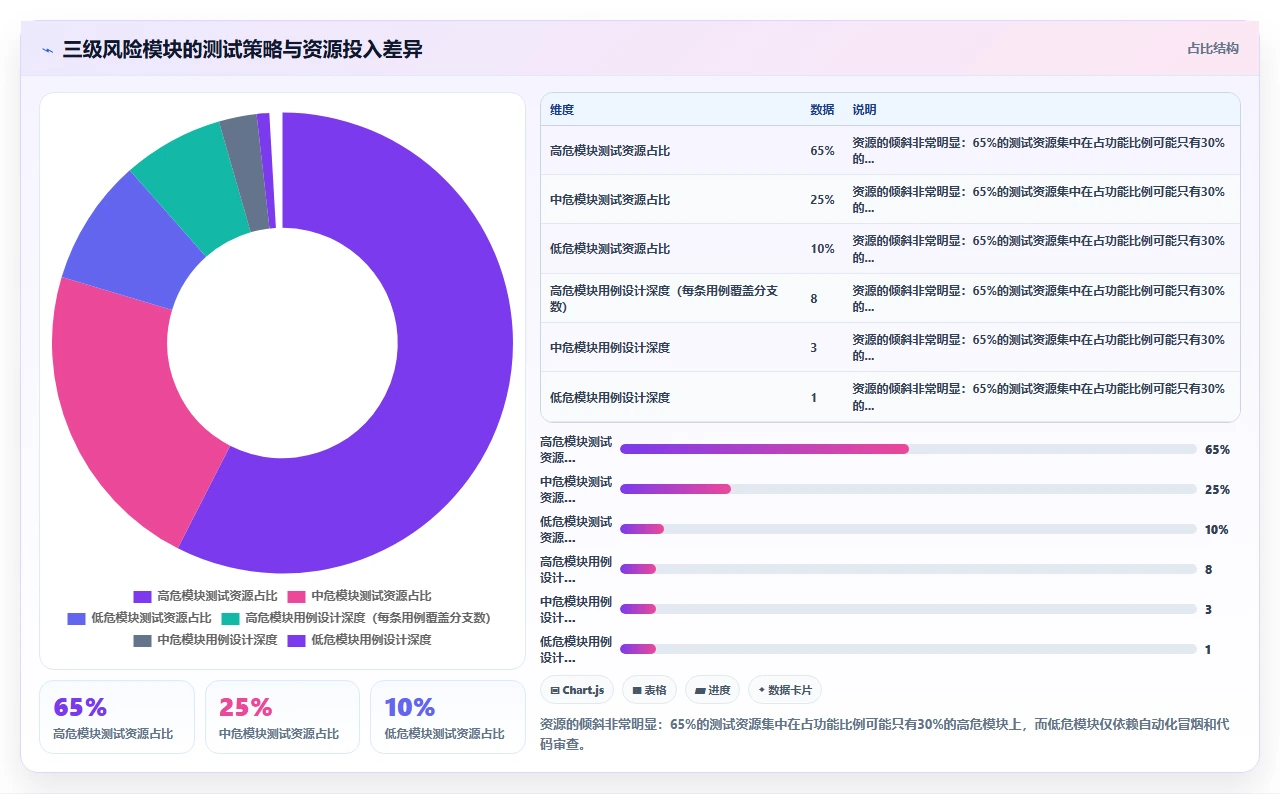The width and height of the screenshot is (1280, 794).
Task: Toggle legend entry 高危模块用例设计深度（每条用例覆盖分支数）
Action: pos(356,618)
